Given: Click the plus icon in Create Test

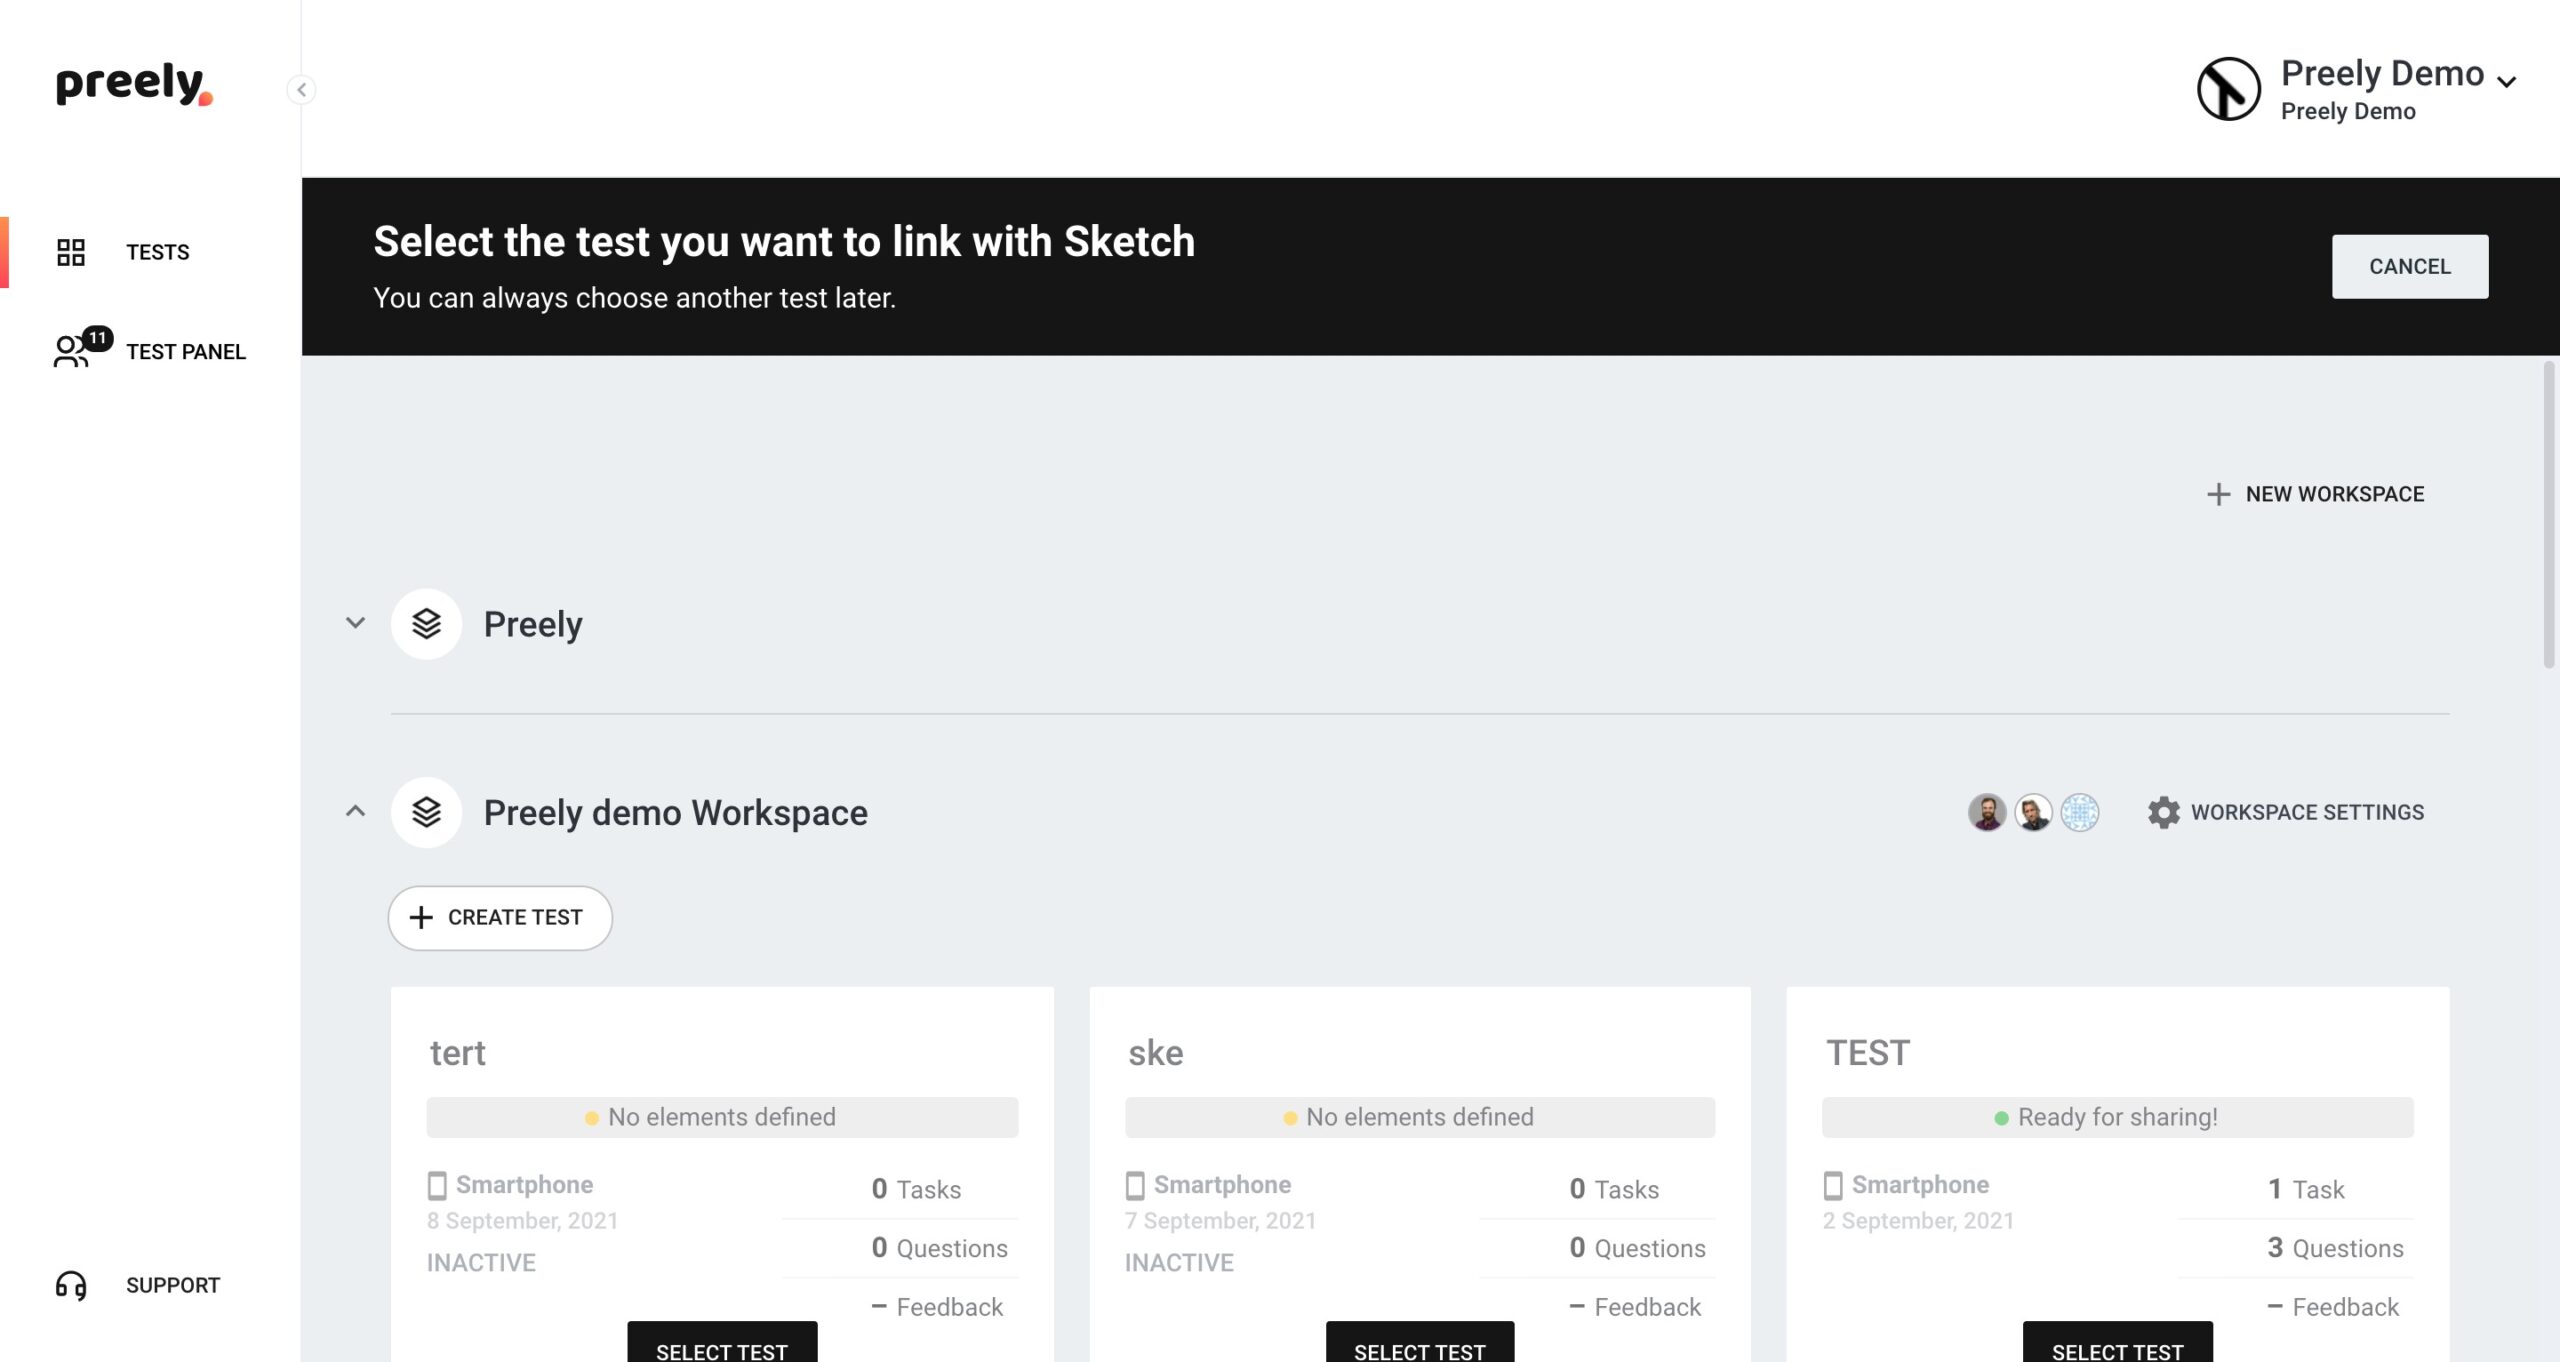Looking at the screenshot, I should (421, 918).
